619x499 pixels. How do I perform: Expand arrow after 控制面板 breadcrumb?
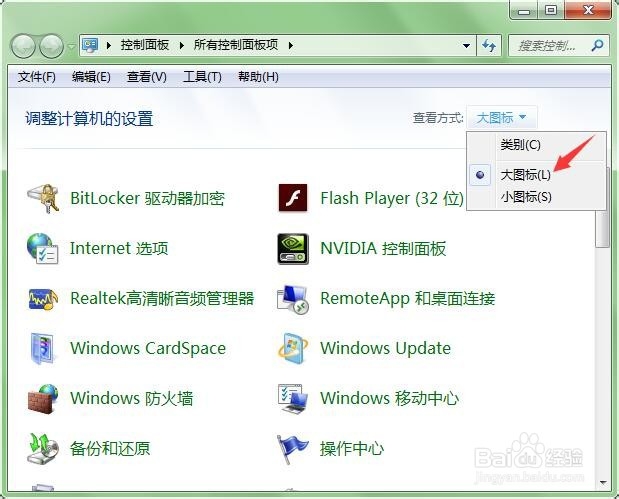pos(182,45)
